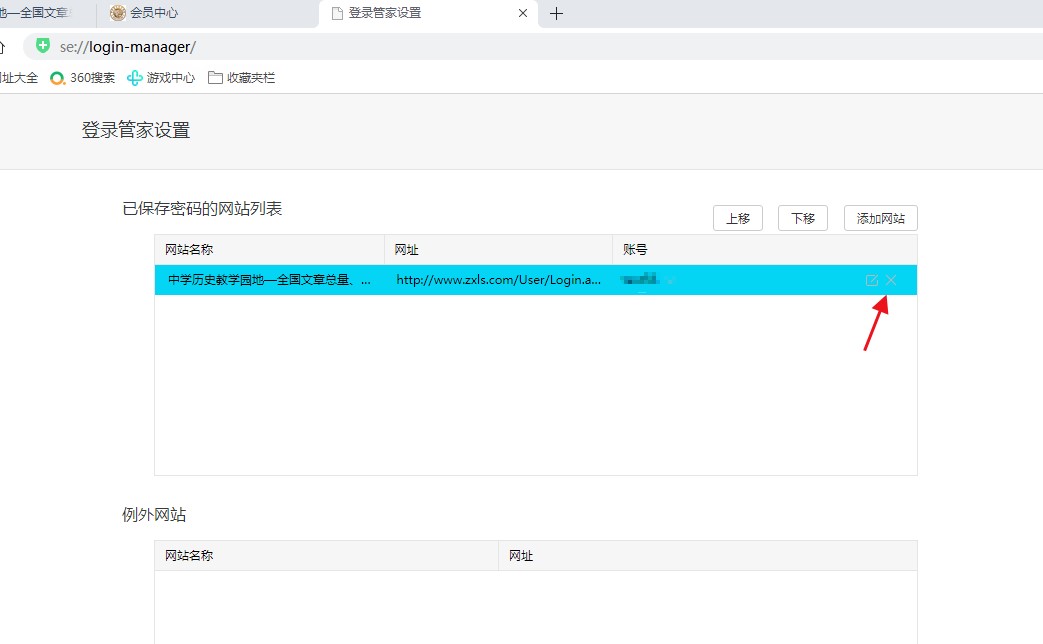The image size is (1043, 644).
Task: Click the edit icon on saved password entry
Action: coord(871,280)
